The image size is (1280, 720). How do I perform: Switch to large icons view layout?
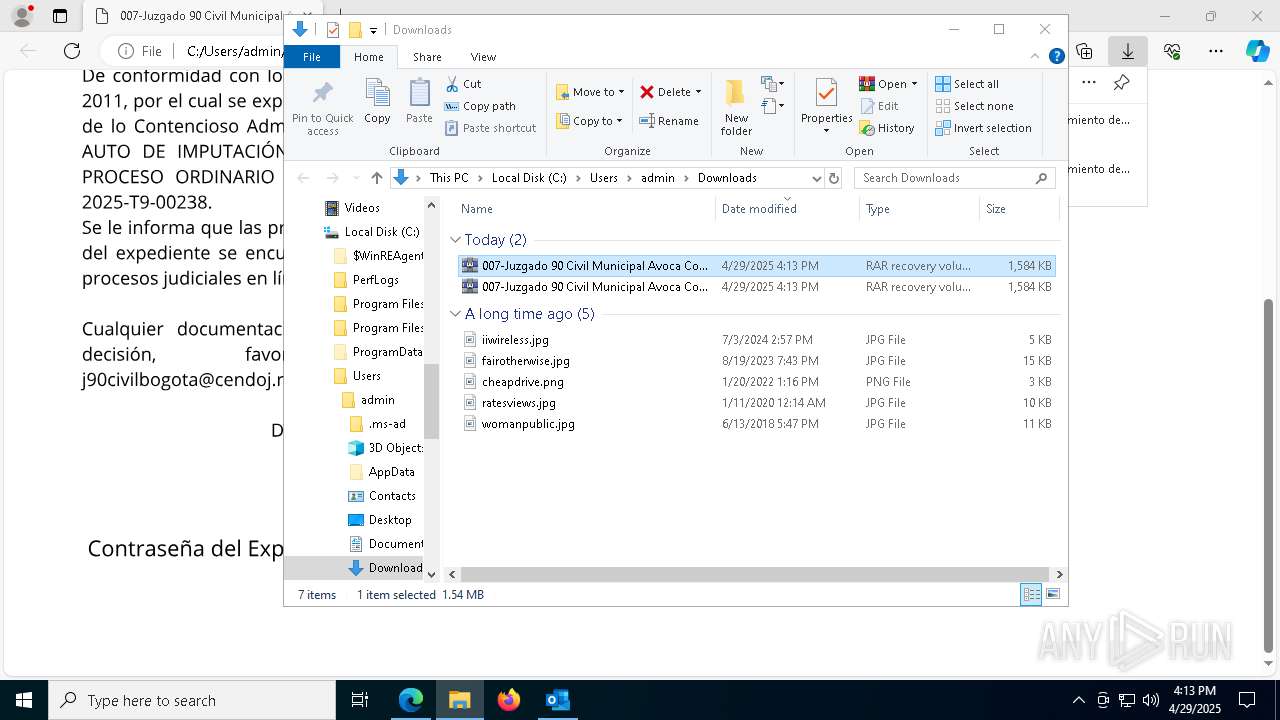pyautogui.click(x=1053, y=594)
